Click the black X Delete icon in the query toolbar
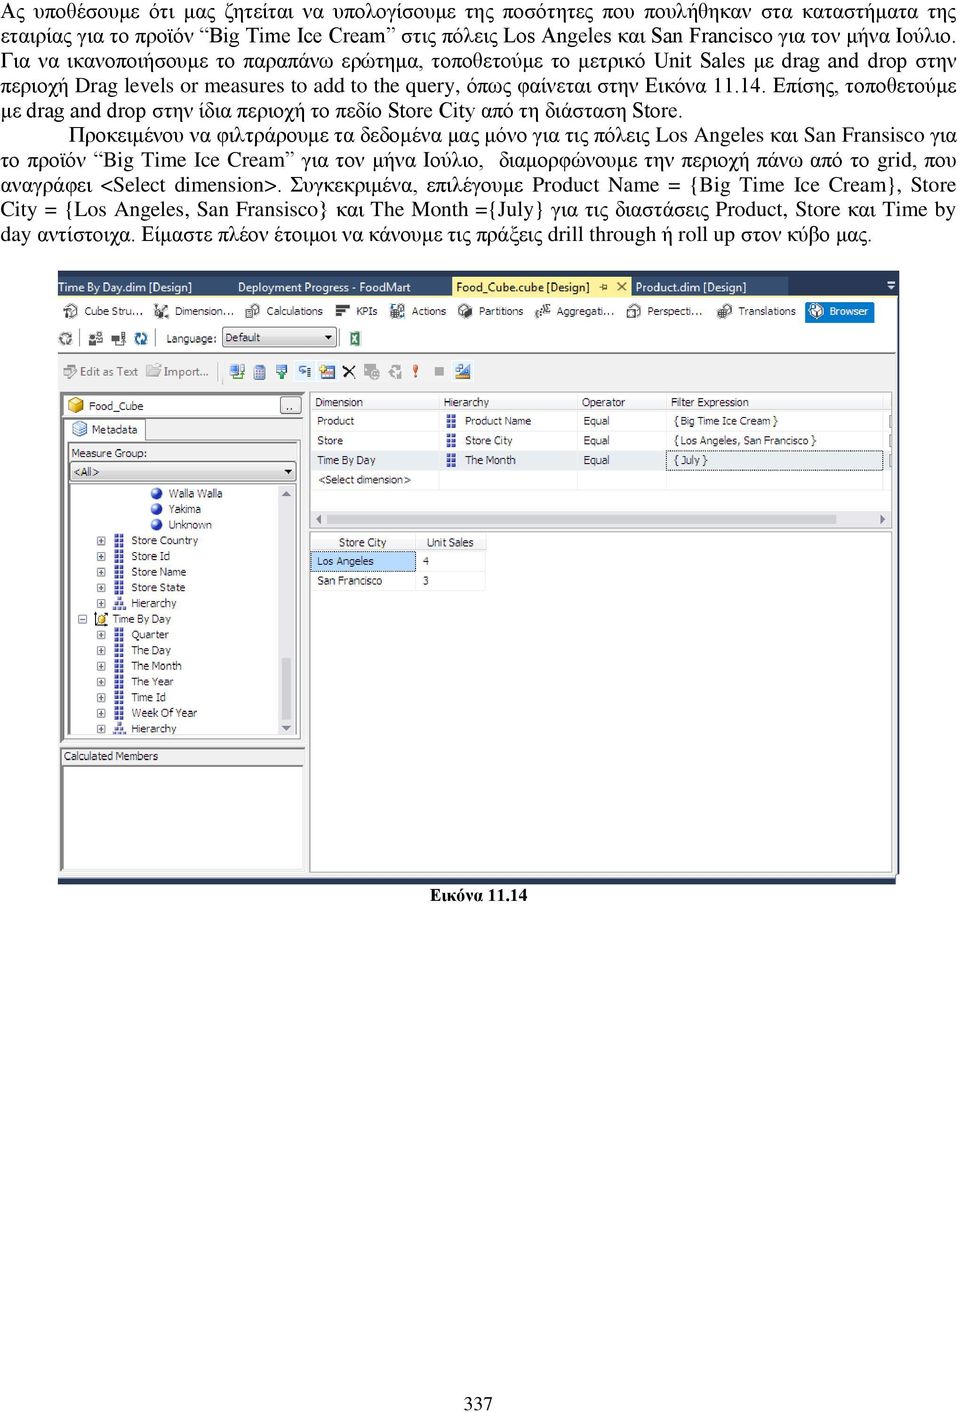Viewport: 960px width, 1412px height. pyautogui.click(x=349, y=372)
